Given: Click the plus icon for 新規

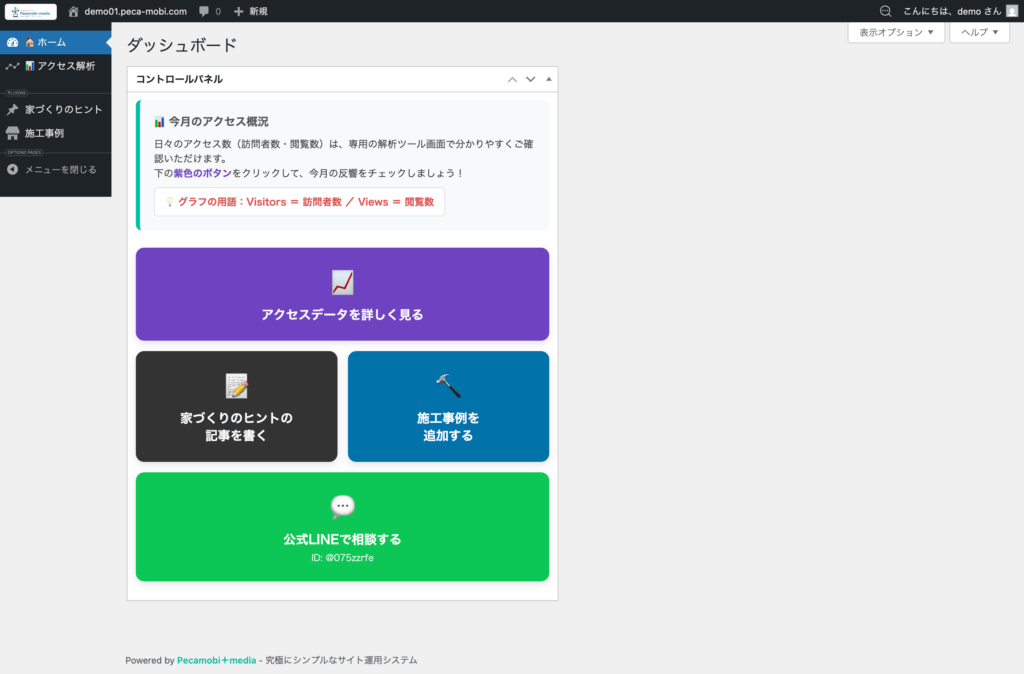Looking at the screenshot, I should click(238, 11).
